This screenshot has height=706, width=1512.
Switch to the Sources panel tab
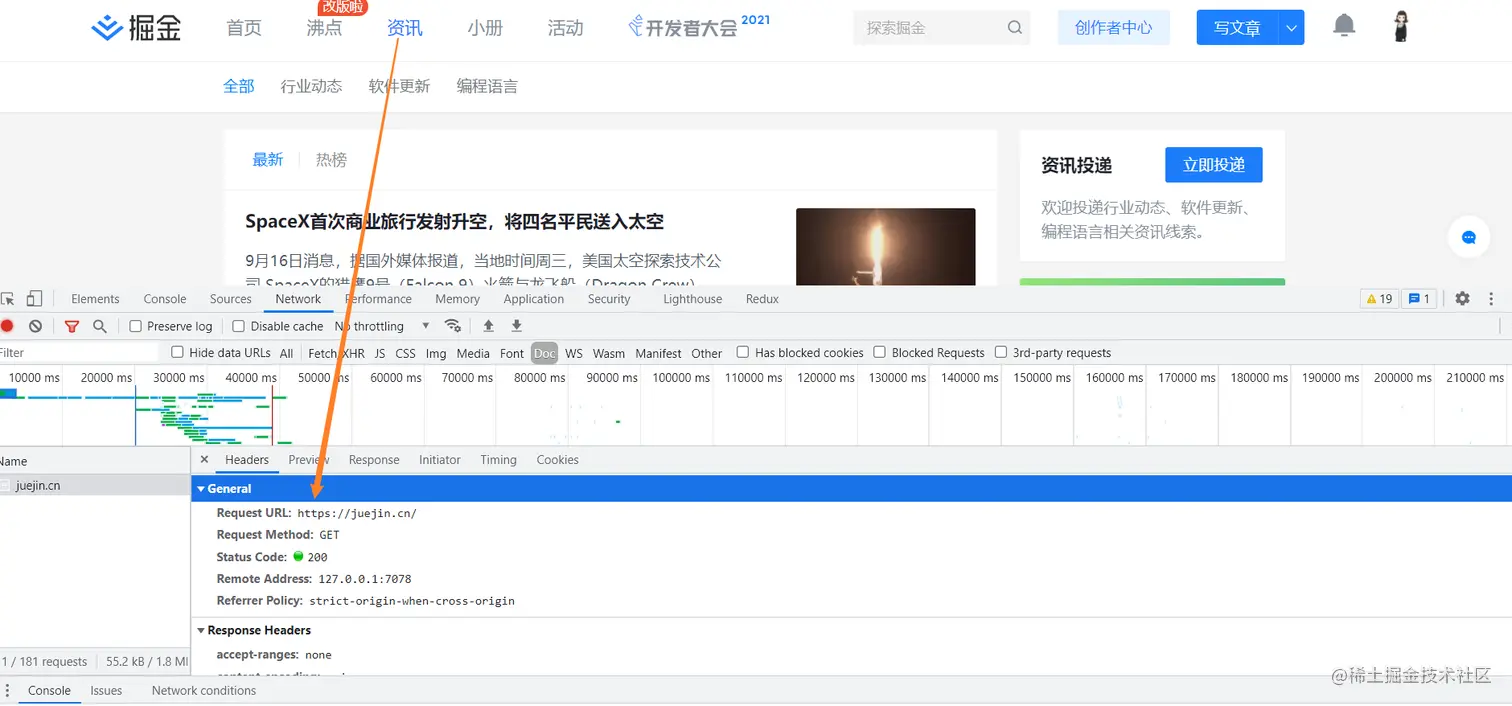click(231, 299)
